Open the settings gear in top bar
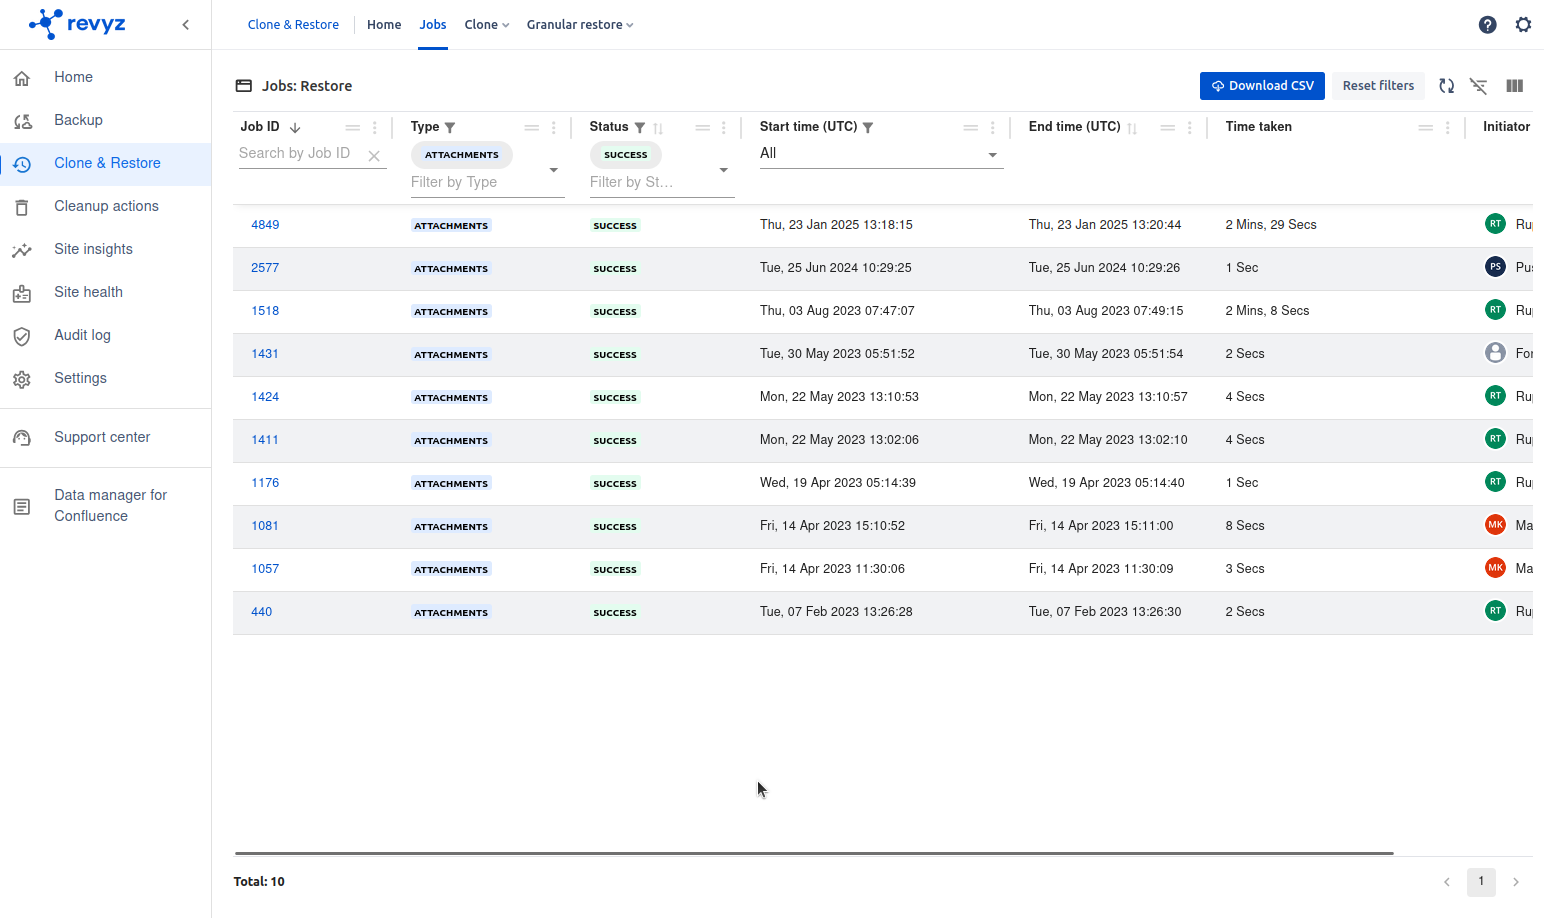Image resolution: width=1544 pixels, height=918 pixels. pos(1522,25)
